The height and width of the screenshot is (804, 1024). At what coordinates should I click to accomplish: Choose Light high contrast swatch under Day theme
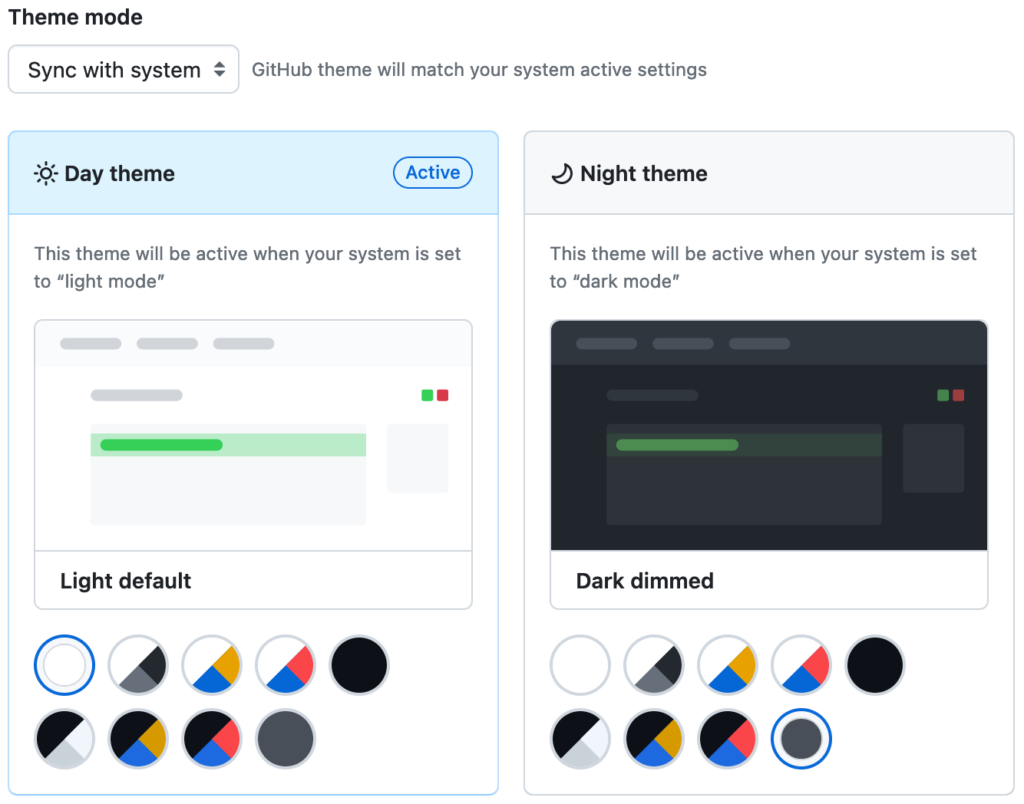click(x=138, y=665)
